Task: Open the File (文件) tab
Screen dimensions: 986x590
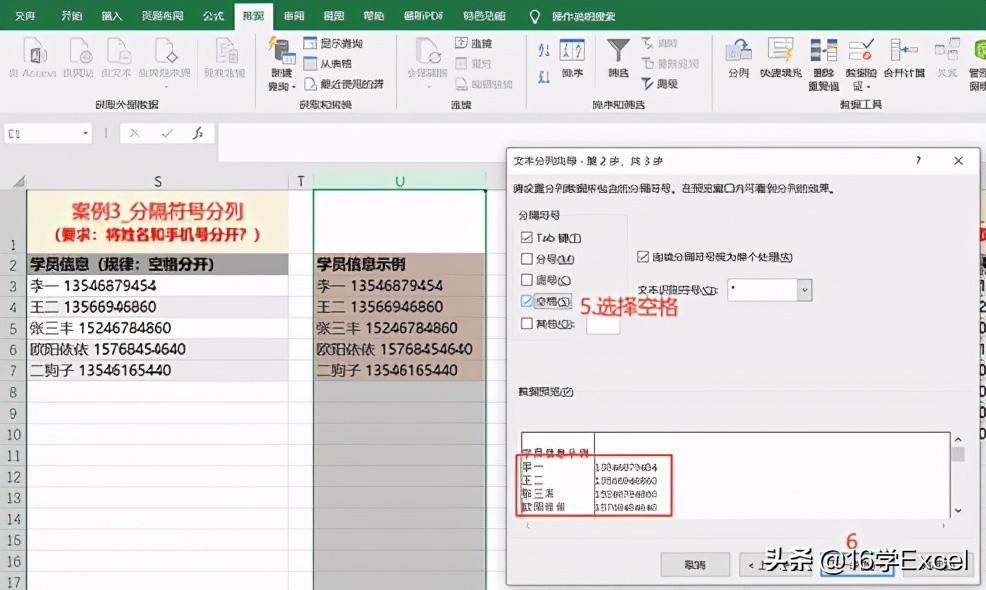Action: 25,16
